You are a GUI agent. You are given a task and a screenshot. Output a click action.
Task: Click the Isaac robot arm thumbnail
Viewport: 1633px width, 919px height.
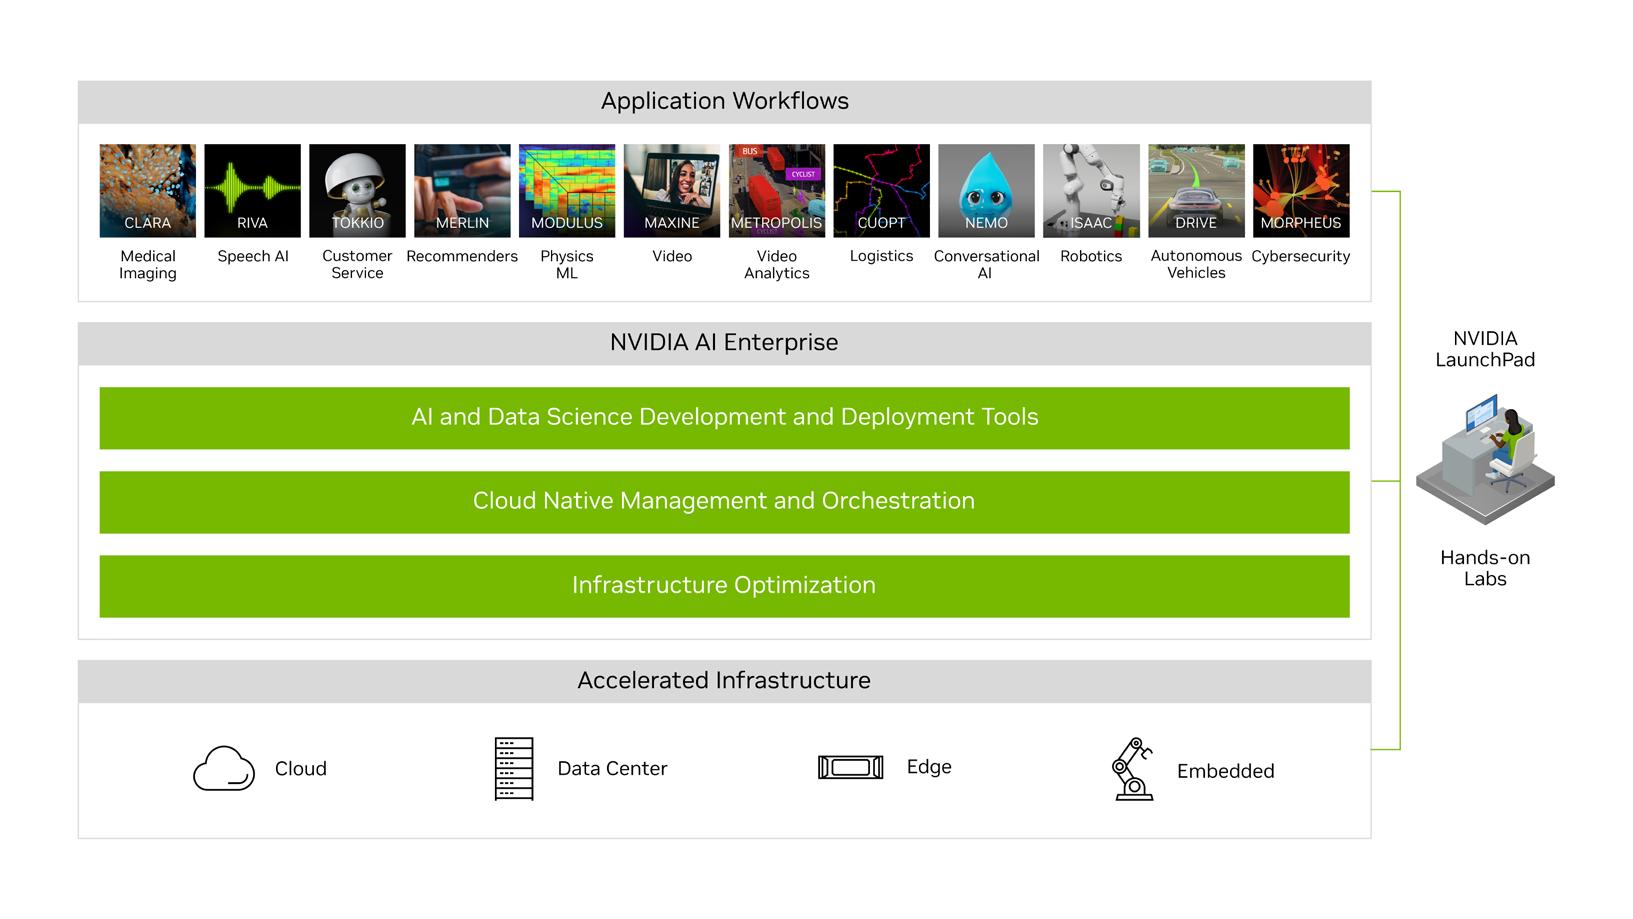tap(1091, 191)
